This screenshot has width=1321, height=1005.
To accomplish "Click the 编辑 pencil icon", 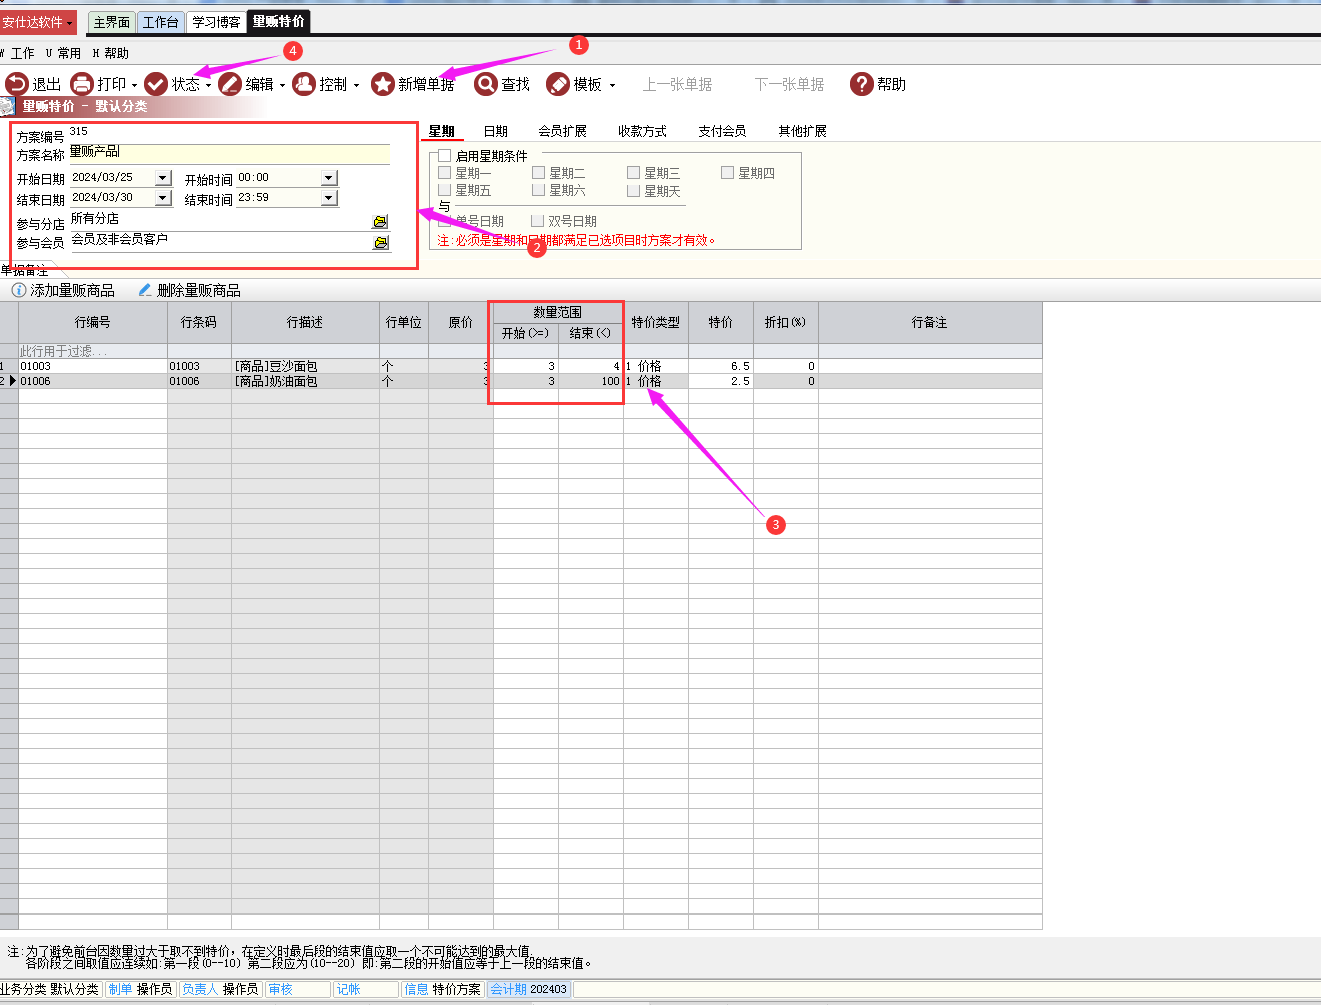I will pos(230,84).
